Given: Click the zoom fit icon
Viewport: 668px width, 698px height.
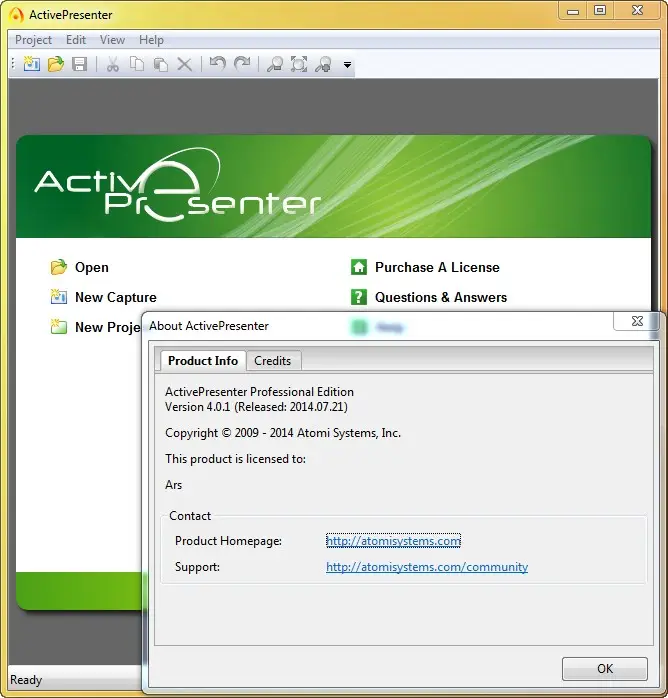Looking at the screenshot, I should point(299,65).
